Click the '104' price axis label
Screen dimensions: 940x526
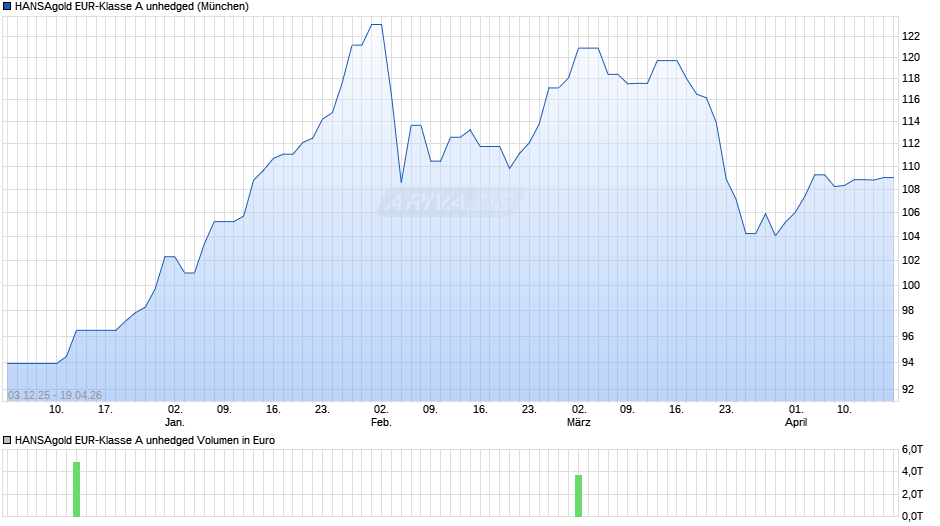tap(911, 236)
